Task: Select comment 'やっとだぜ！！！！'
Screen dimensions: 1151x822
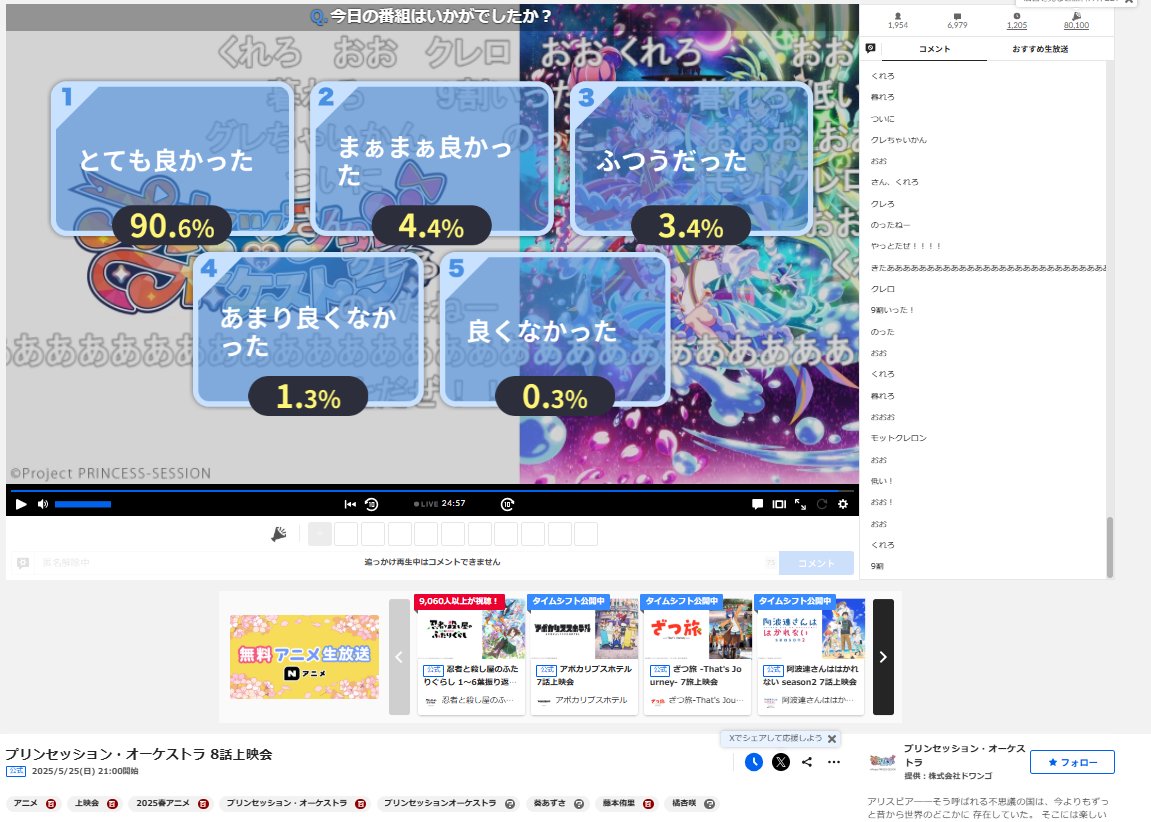Action: click(x=906, y=246)
